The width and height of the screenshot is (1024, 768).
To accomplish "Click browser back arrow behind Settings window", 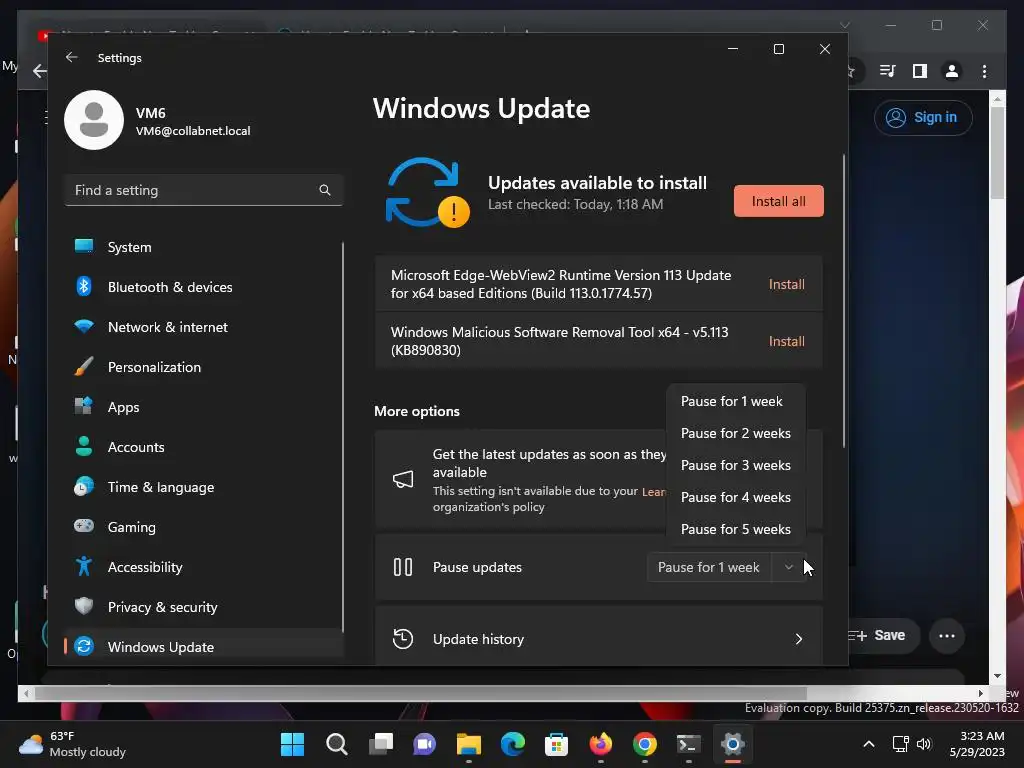I will (39, 71).
